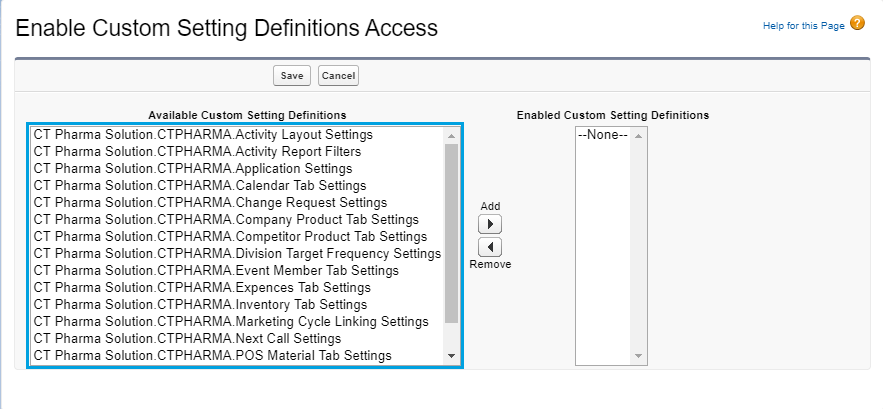883x409 pixels.
Task: Select Division Target Frequency Settings item
Action: point(237,253)
